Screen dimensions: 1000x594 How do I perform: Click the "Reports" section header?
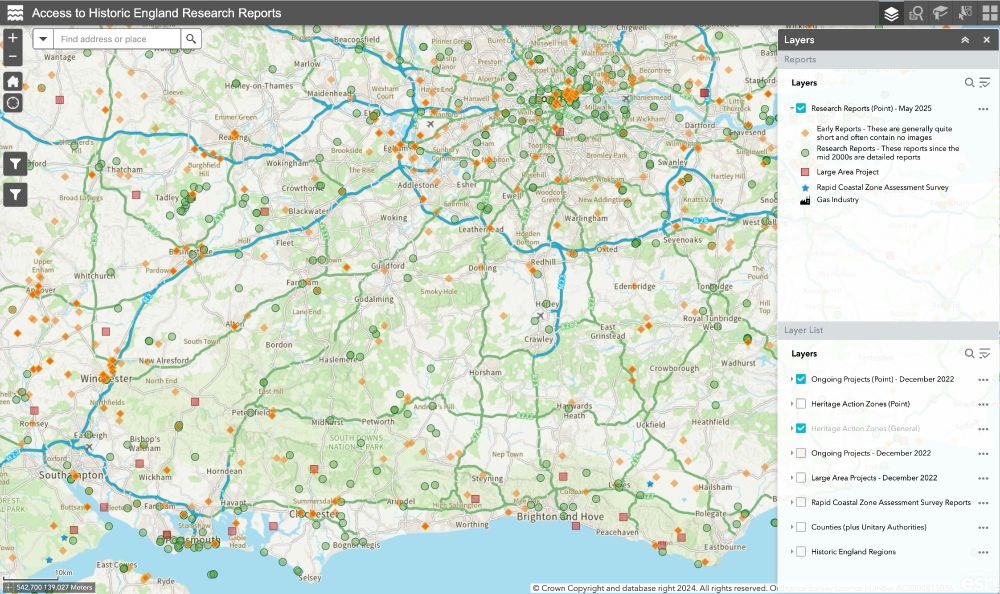888,59
